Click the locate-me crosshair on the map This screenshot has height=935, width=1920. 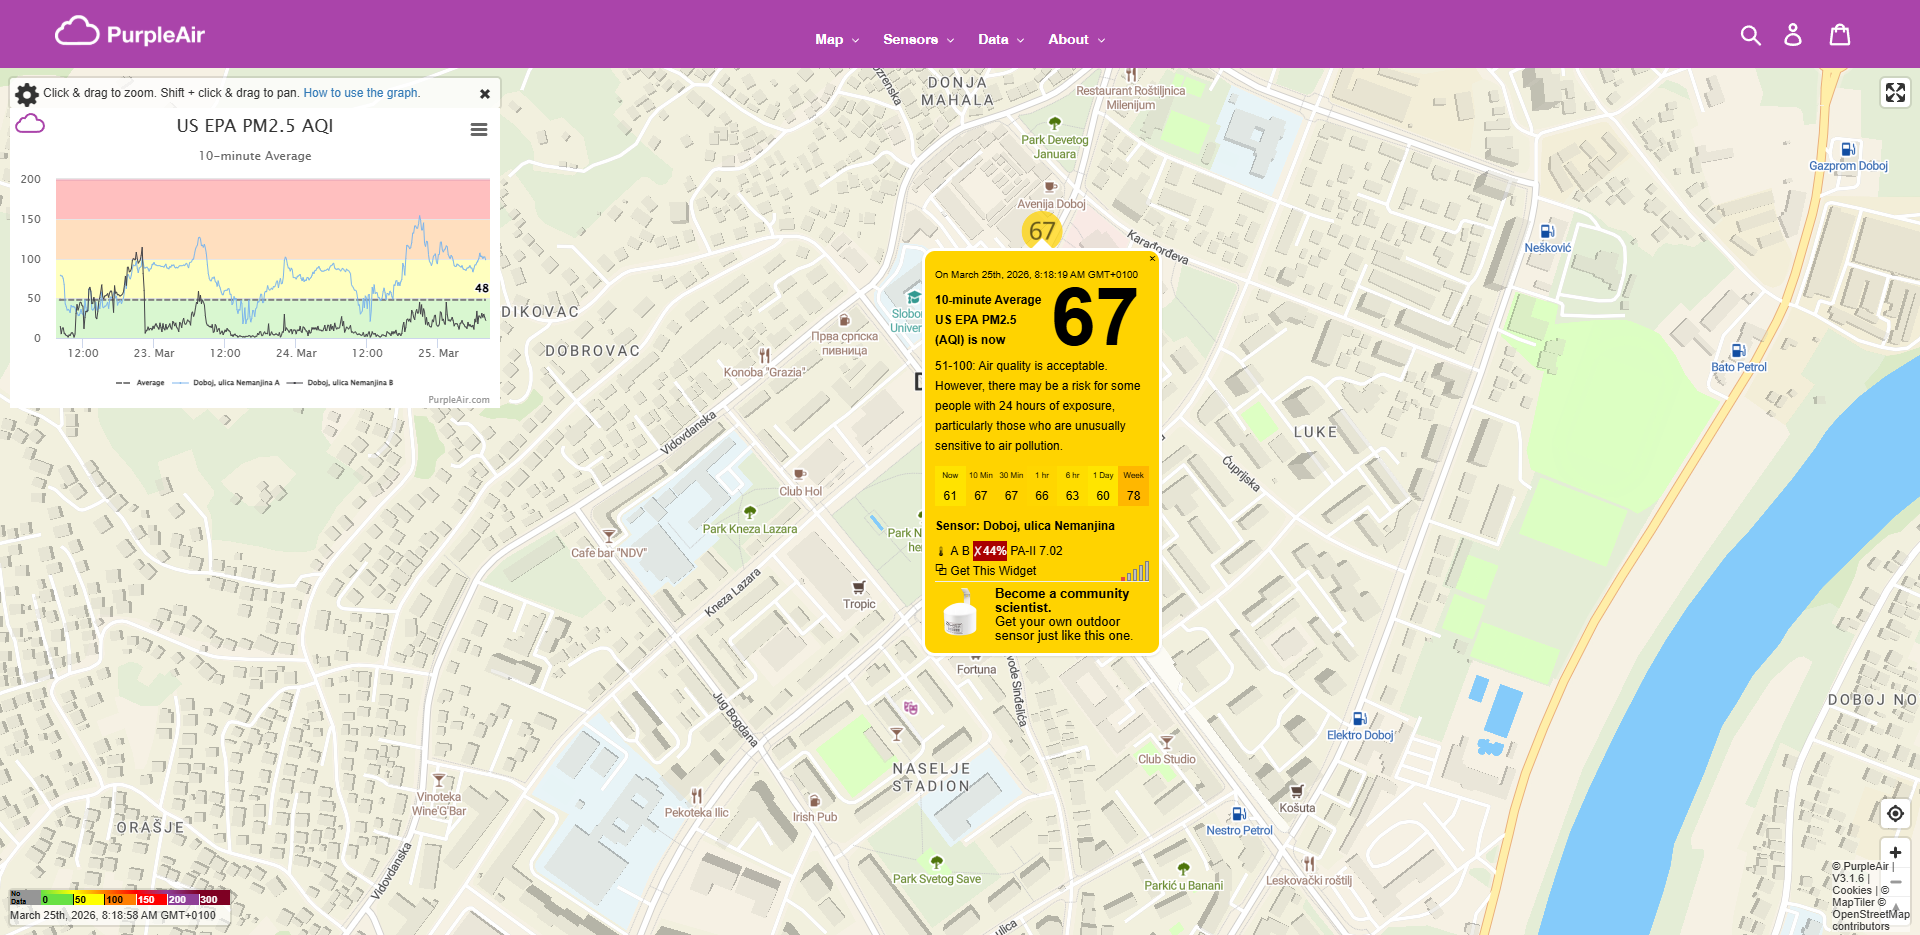(x=1895, y=814)
